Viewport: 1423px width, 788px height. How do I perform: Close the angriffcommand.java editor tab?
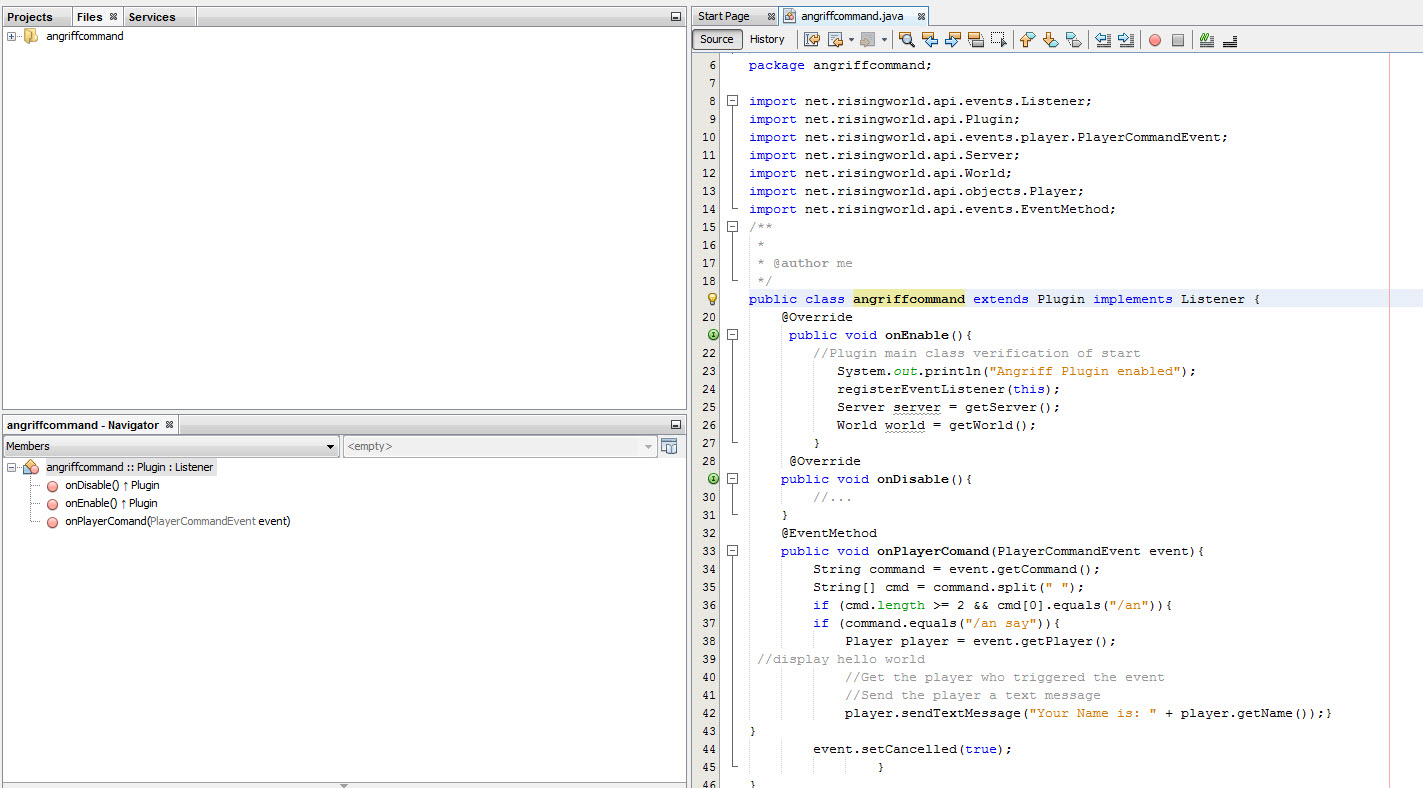click(921, 17)
